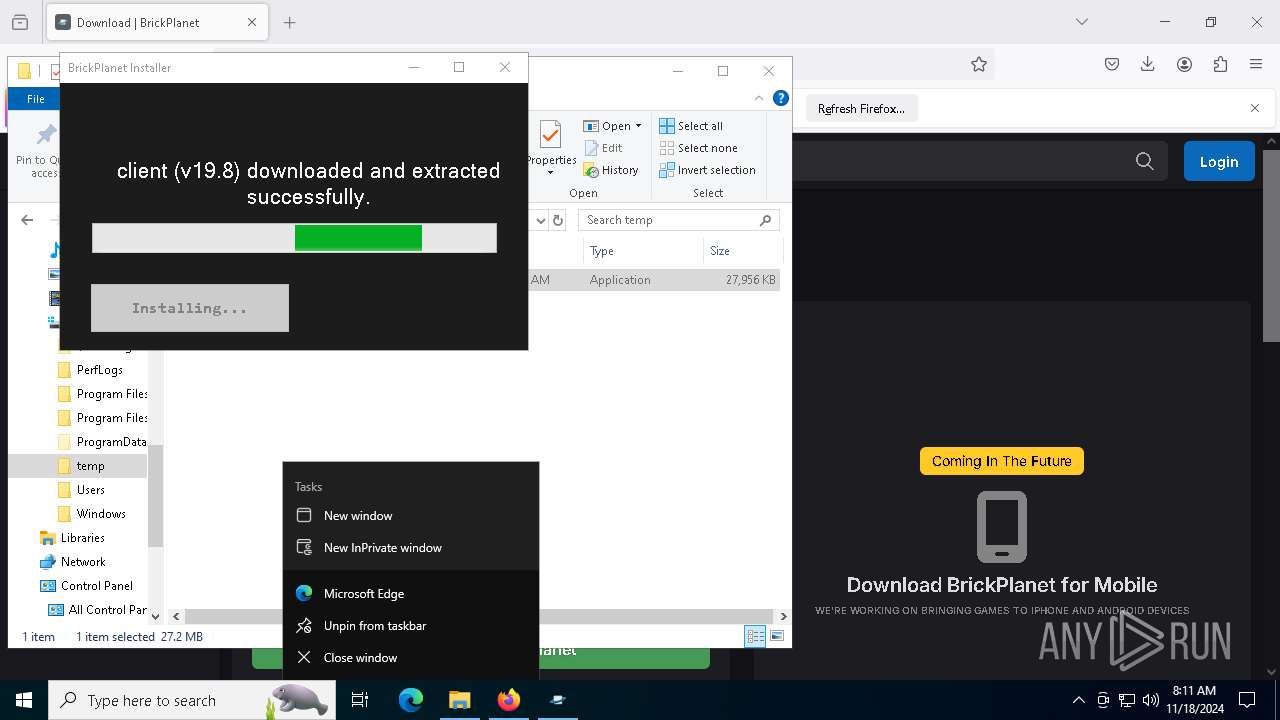Viewport: 1280px width, 720px height.
Task: Click Select none in Explorer ribbon
Action: [x=698, y=148]
